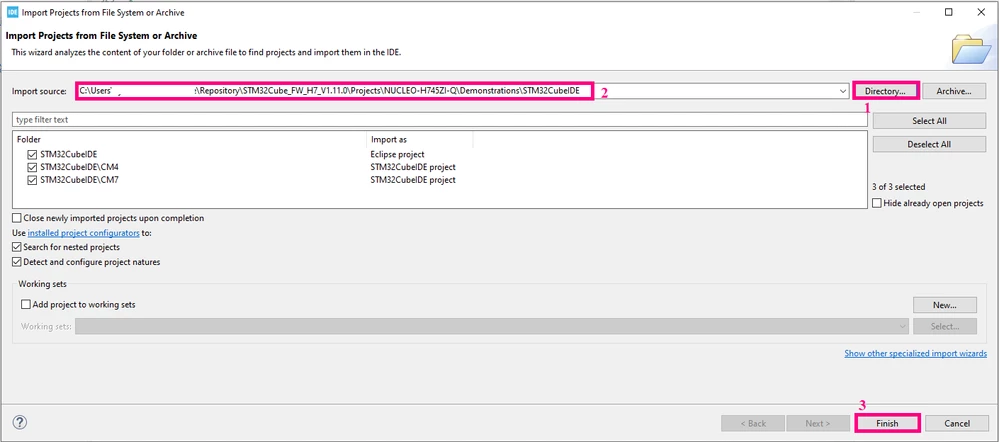The width and height of the screenshot is (999, 442).
Task: Click the IDE icon in title bar
Action: pos(12,12)
